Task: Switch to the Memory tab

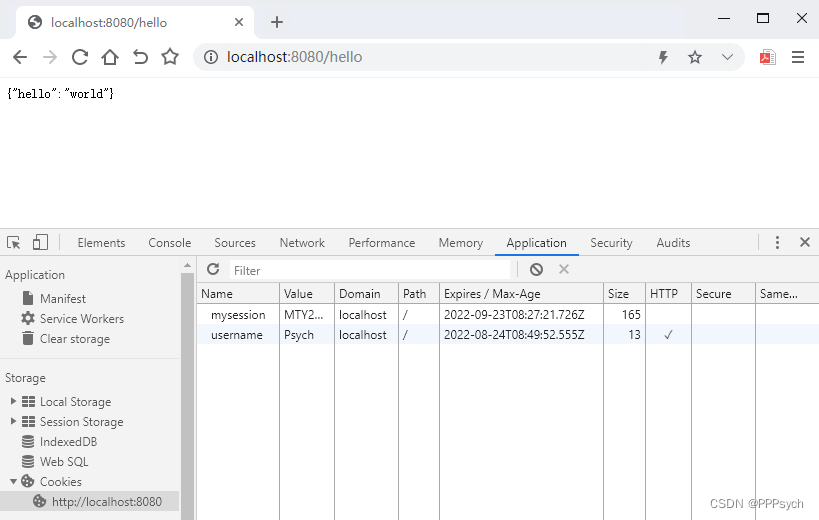Action: tap(461, 243)
